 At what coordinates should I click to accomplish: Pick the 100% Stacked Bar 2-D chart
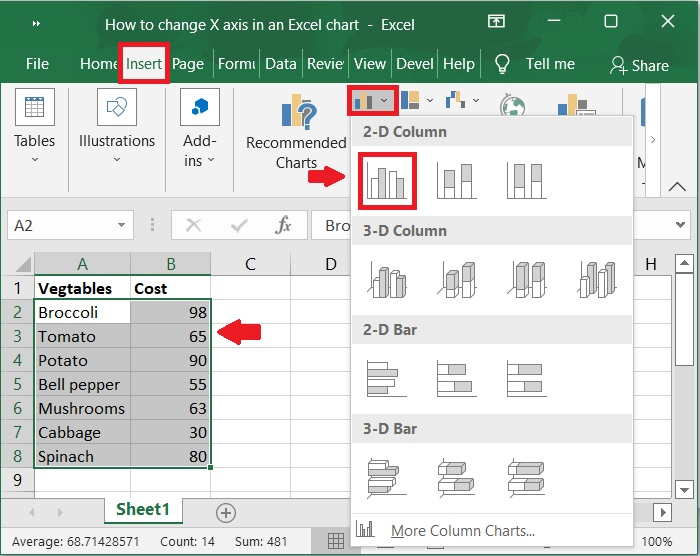click(x=527, y=379)
